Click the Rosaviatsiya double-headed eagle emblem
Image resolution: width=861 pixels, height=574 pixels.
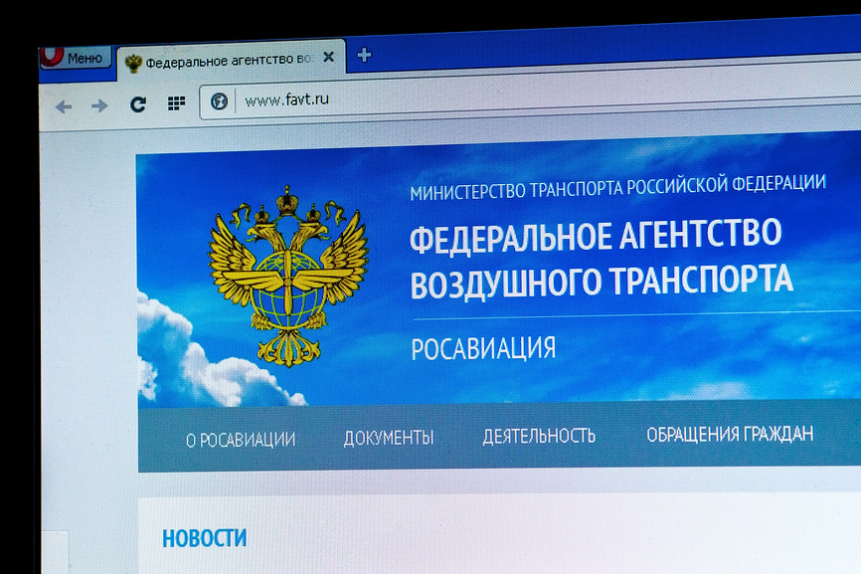287,277
